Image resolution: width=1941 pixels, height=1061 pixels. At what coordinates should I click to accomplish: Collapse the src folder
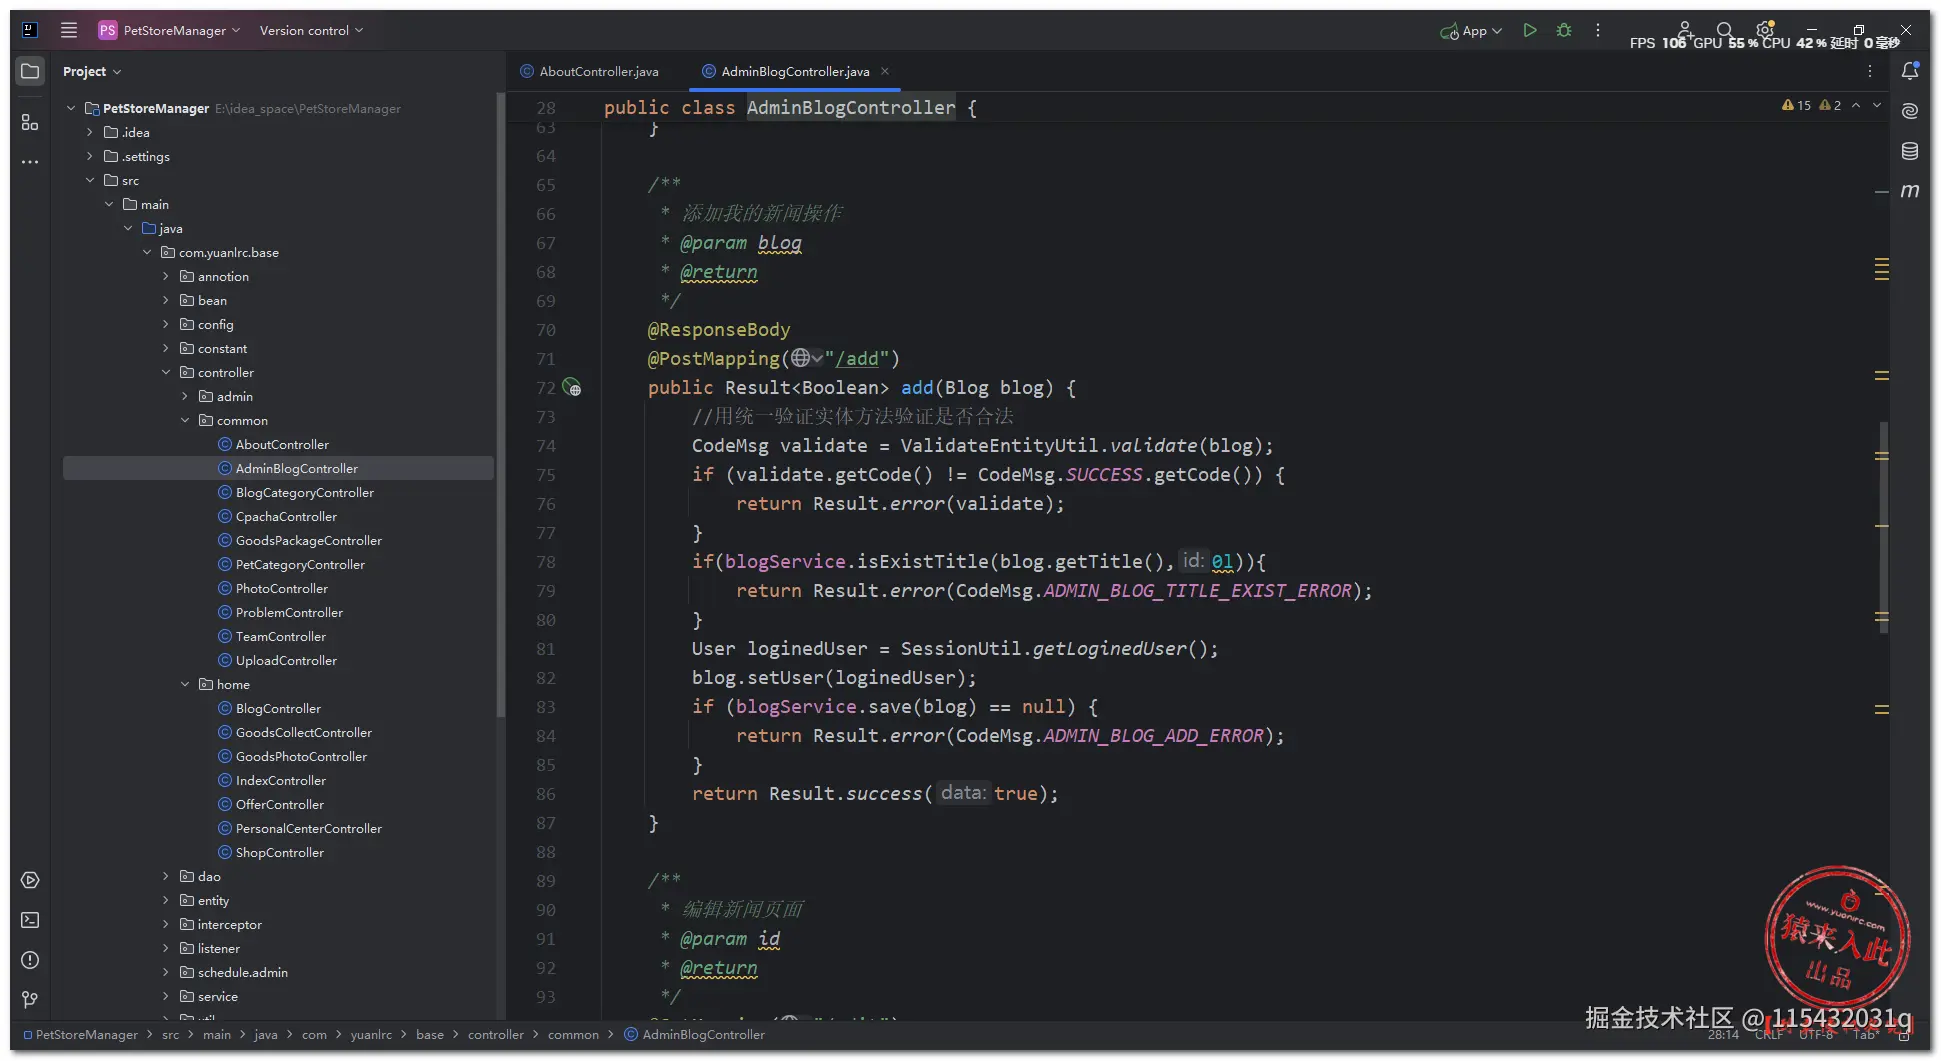pyautogui.click(x=90, y=180)
